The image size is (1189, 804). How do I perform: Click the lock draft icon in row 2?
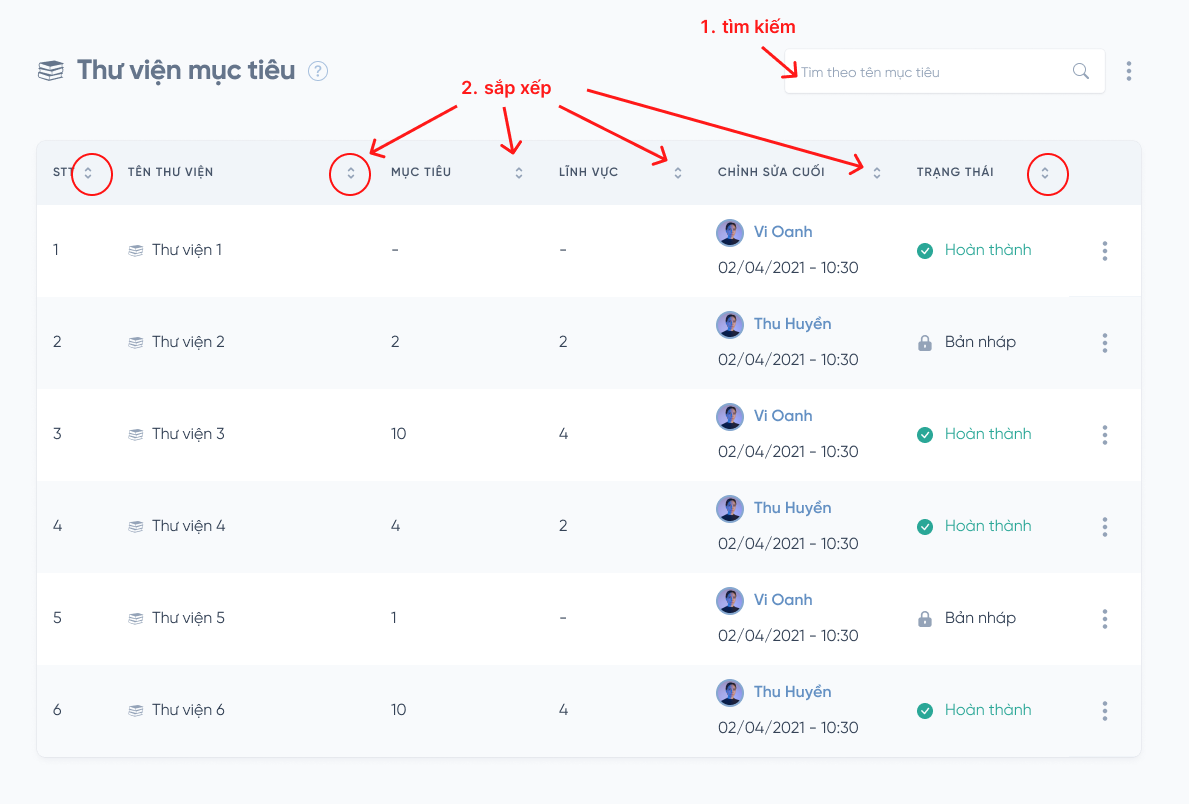tap(925, 343)
